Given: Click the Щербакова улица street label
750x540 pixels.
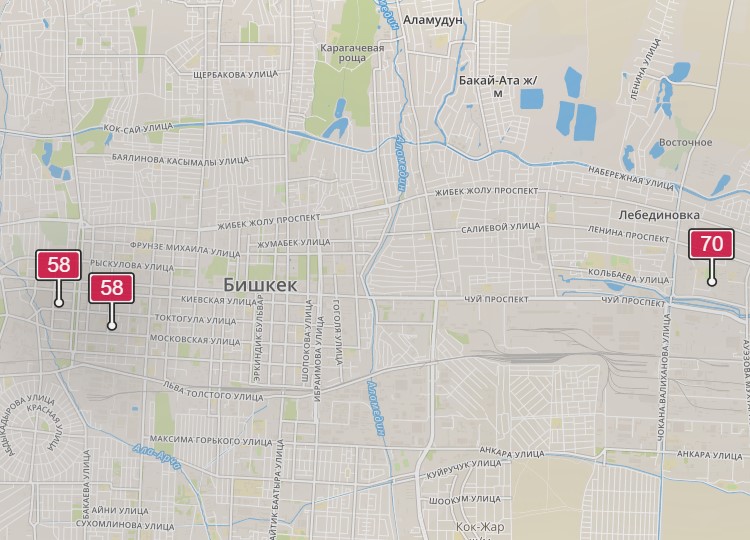Looking at the screenshot, I should [235, 75].
